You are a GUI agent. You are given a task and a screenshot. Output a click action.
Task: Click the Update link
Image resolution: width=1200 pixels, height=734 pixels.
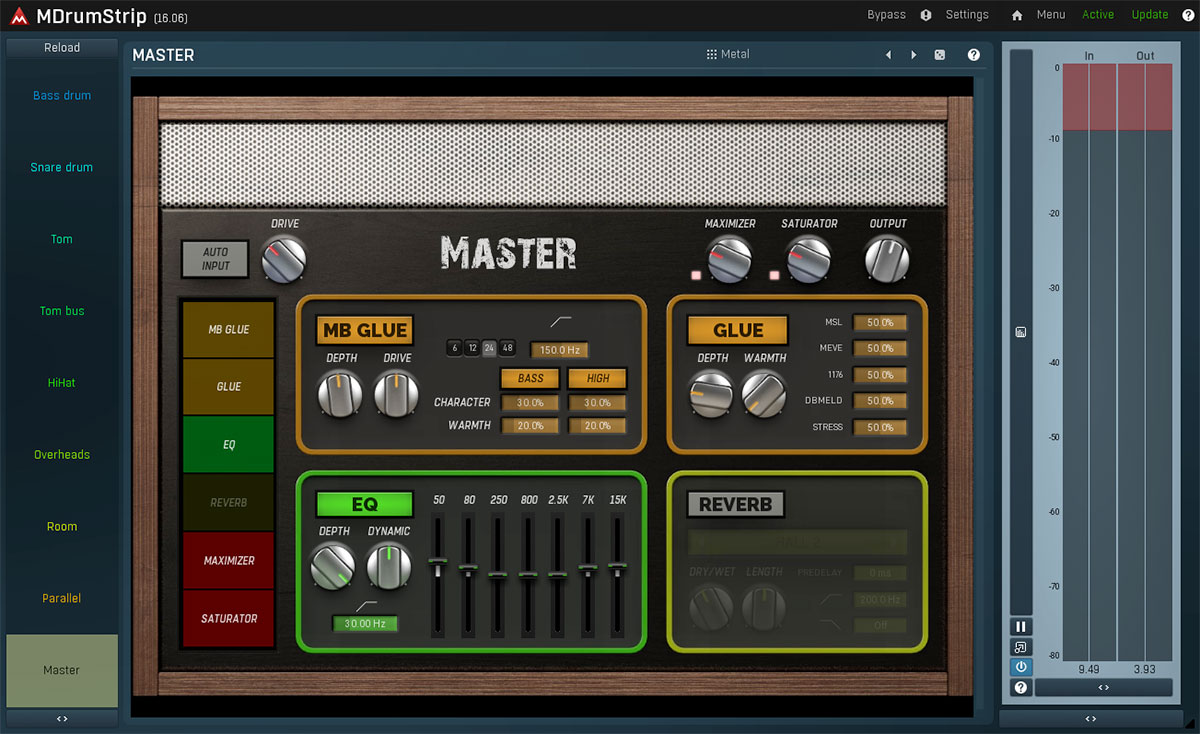click(x=1150, y=15)
